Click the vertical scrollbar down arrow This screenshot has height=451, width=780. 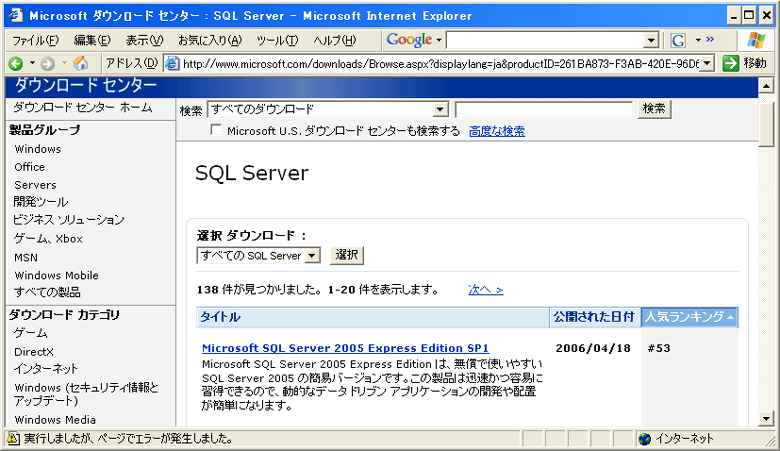(766, 419)
